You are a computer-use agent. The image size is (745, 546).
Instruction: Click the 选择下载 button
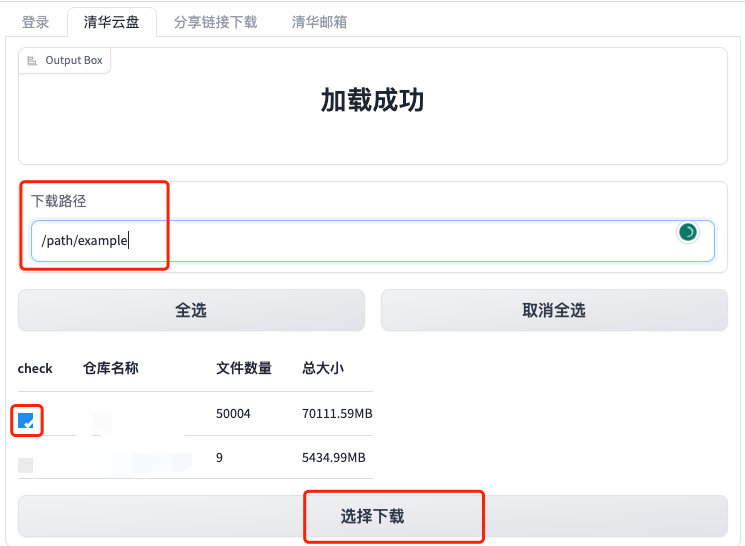[372, 516]
